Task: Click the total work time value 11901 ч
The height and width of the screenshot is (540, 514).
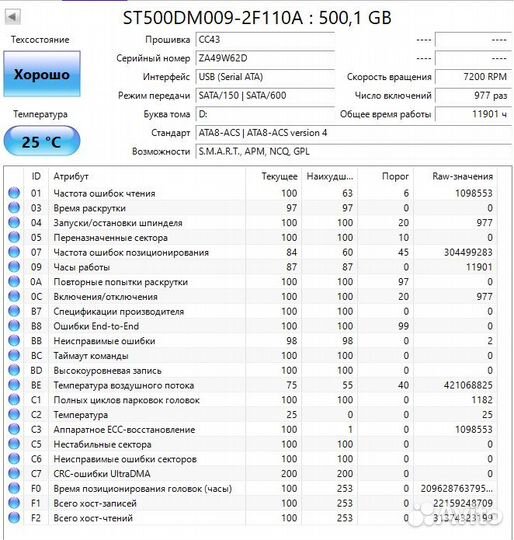Action: pyautogui.click(x=474, y=114)
